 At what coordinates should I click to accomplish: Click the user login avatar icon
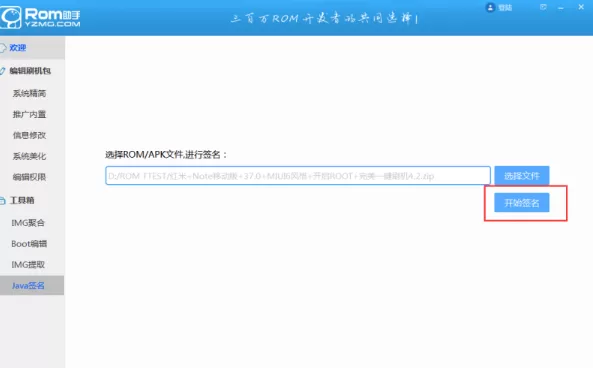(x=490, y=8)
